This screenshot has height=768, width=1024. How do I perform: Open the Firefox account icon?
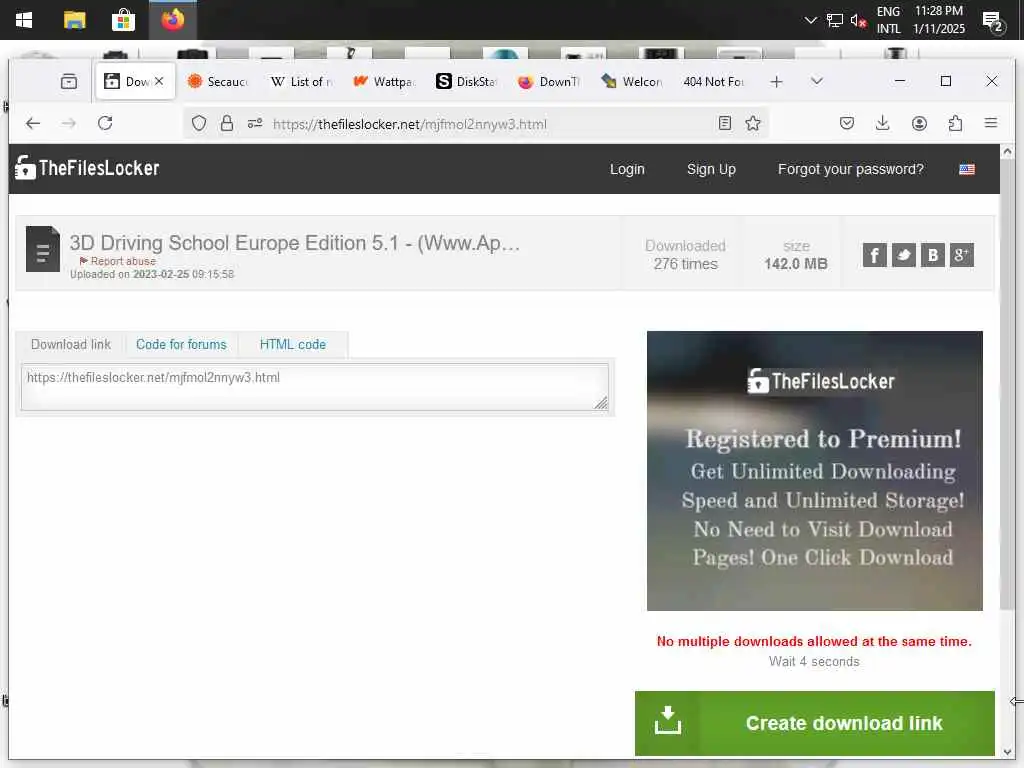pos(920,123)
